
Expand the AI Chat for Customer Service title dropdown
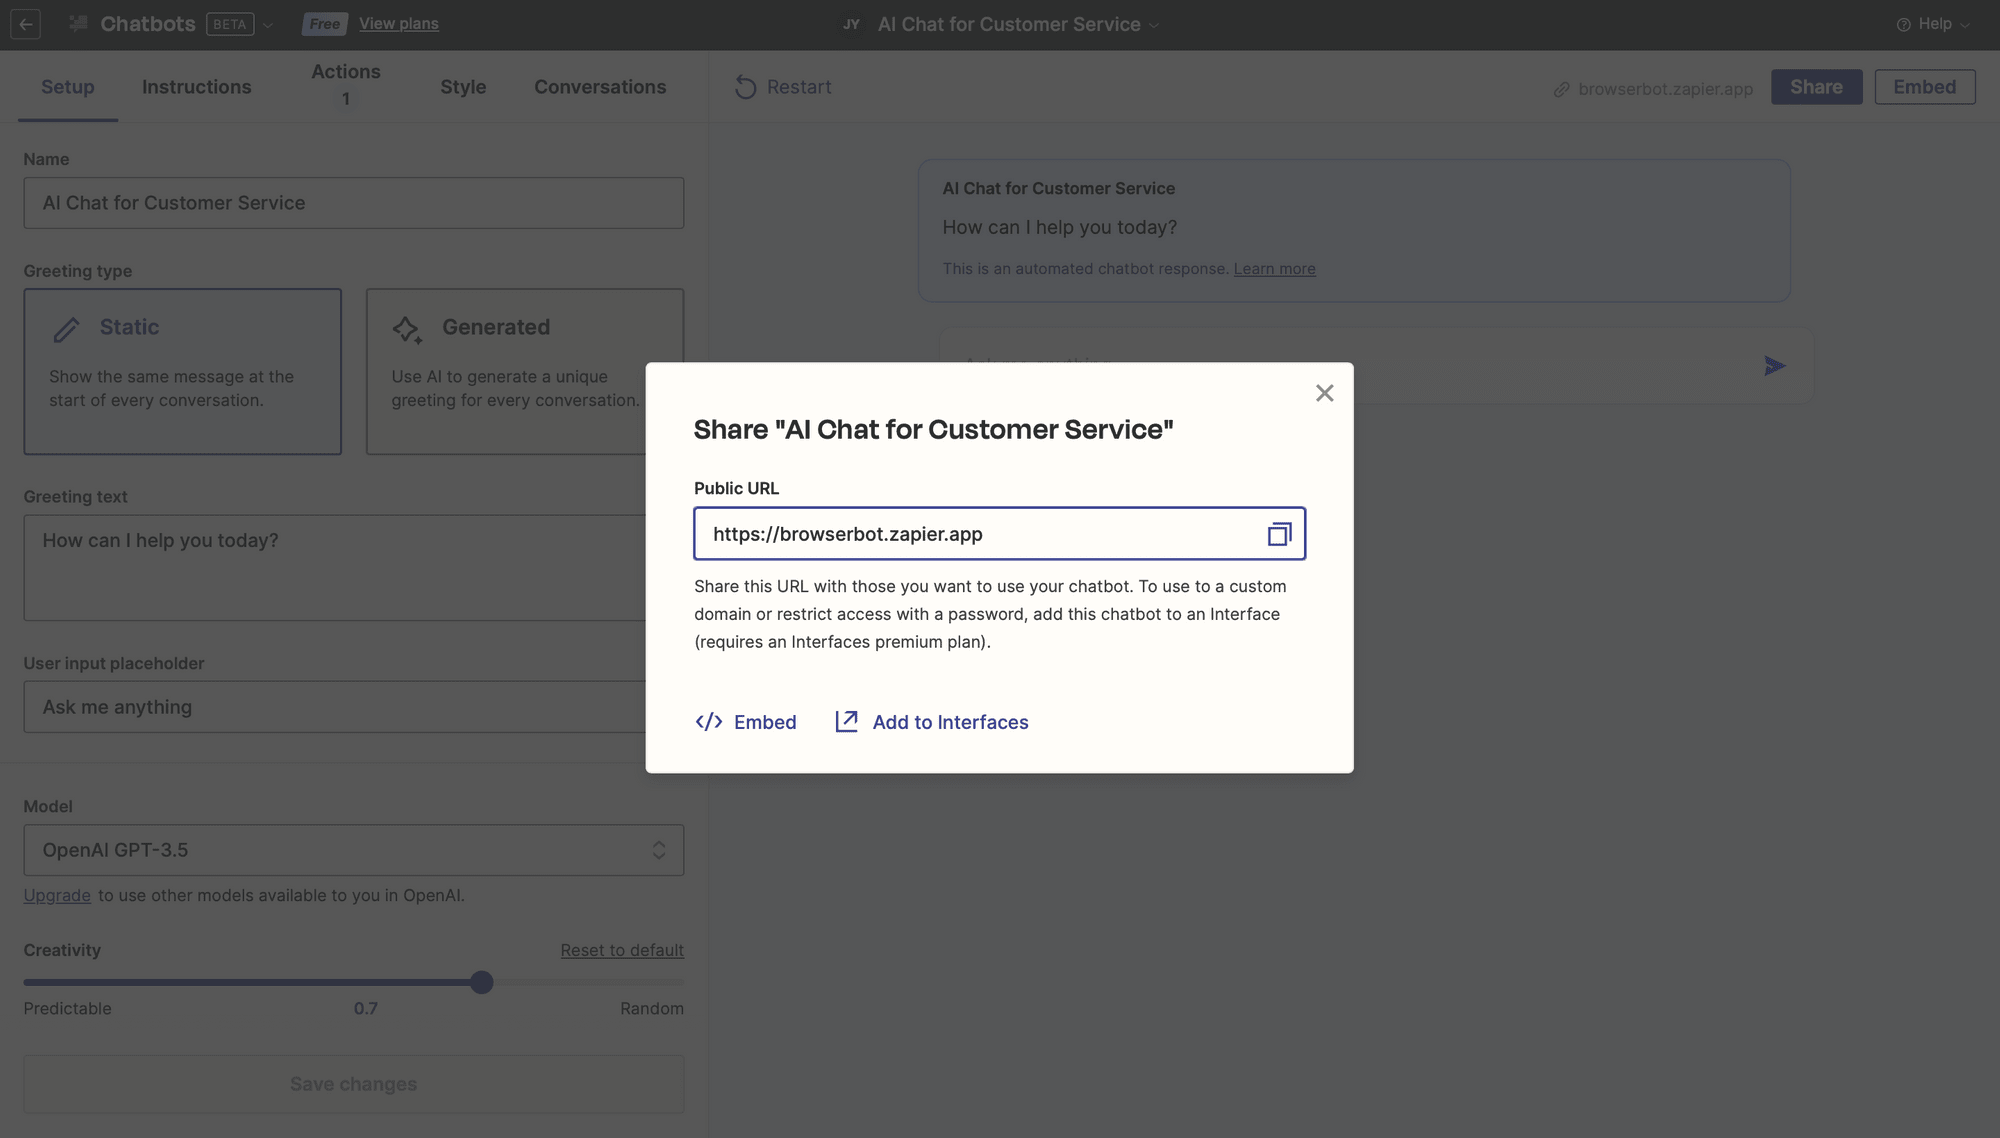1153,24
